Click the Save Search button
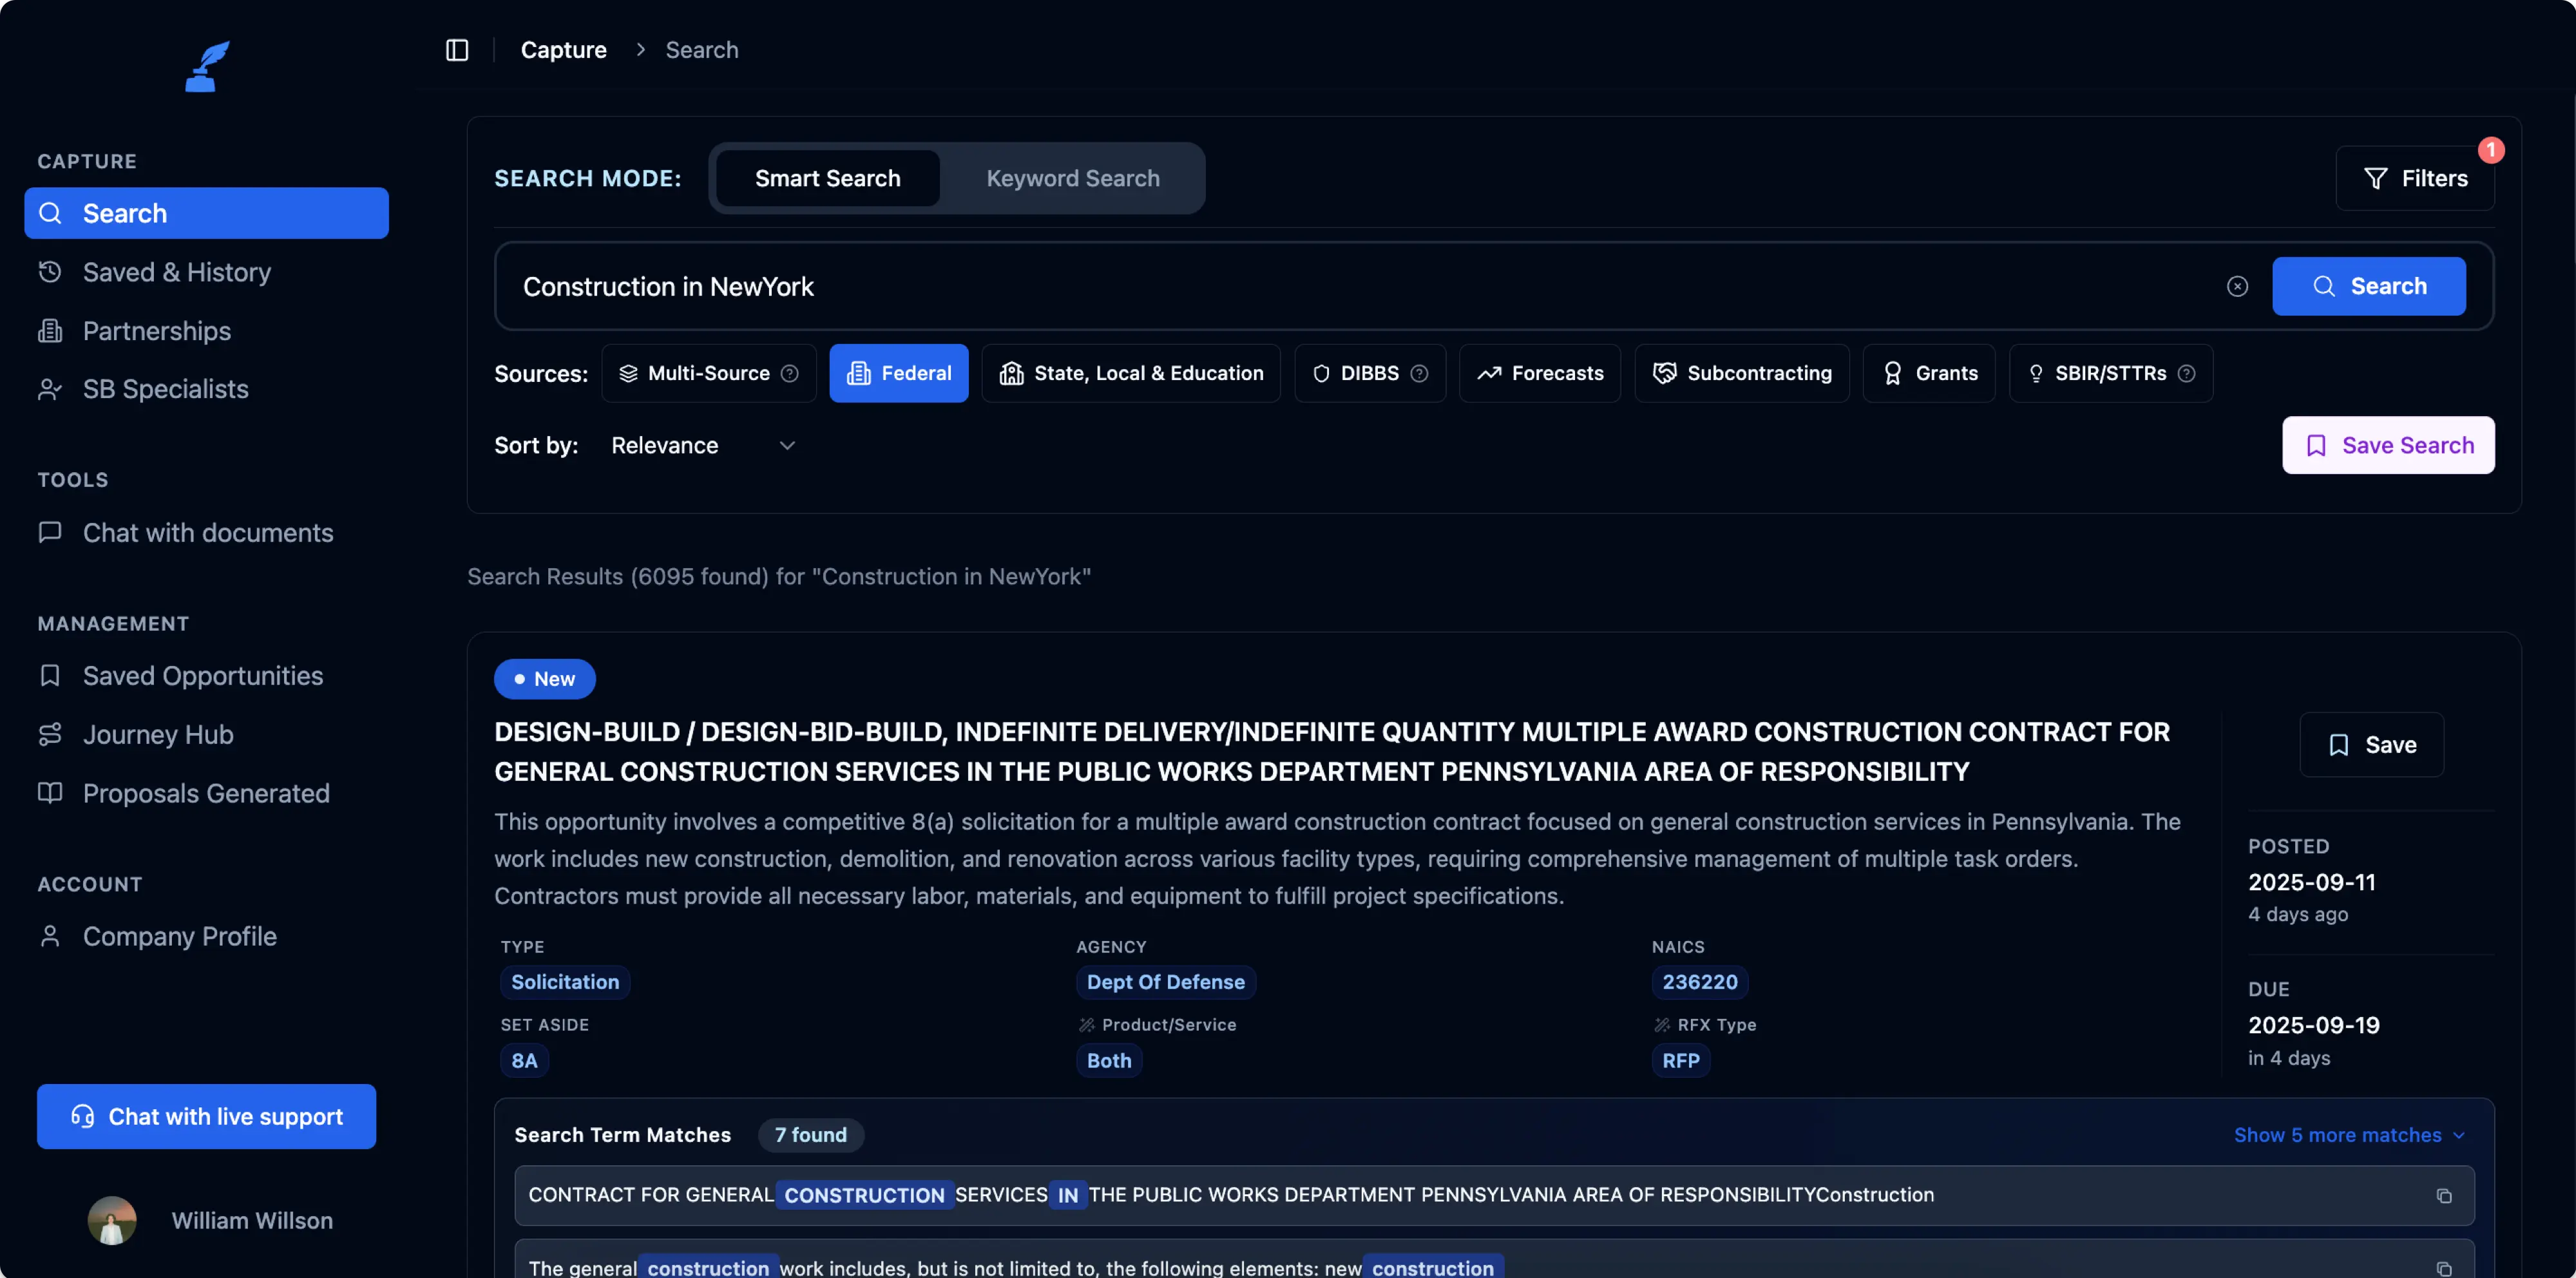Screen dimensions: 2576x1278 pos(2388,445)
